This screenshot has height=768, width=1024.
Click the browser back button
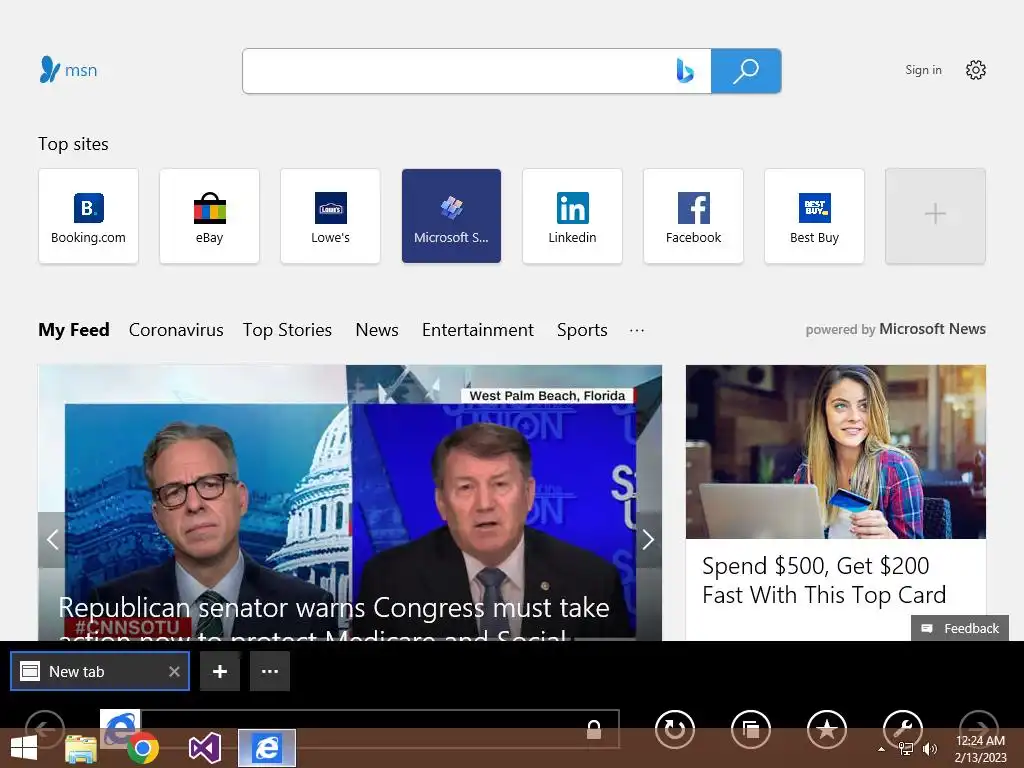click(x=44, y=729)
